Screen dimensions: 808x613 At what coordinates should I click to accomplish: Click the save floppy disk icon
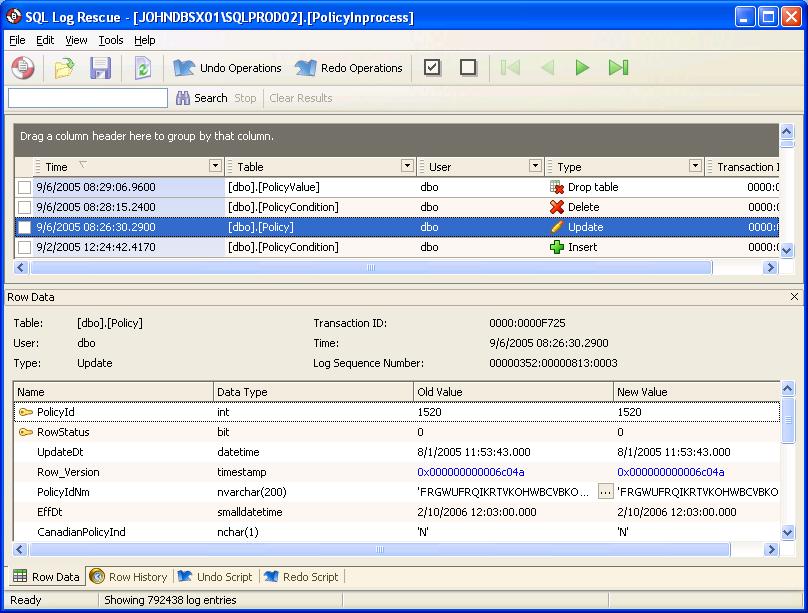click(101, 68)
